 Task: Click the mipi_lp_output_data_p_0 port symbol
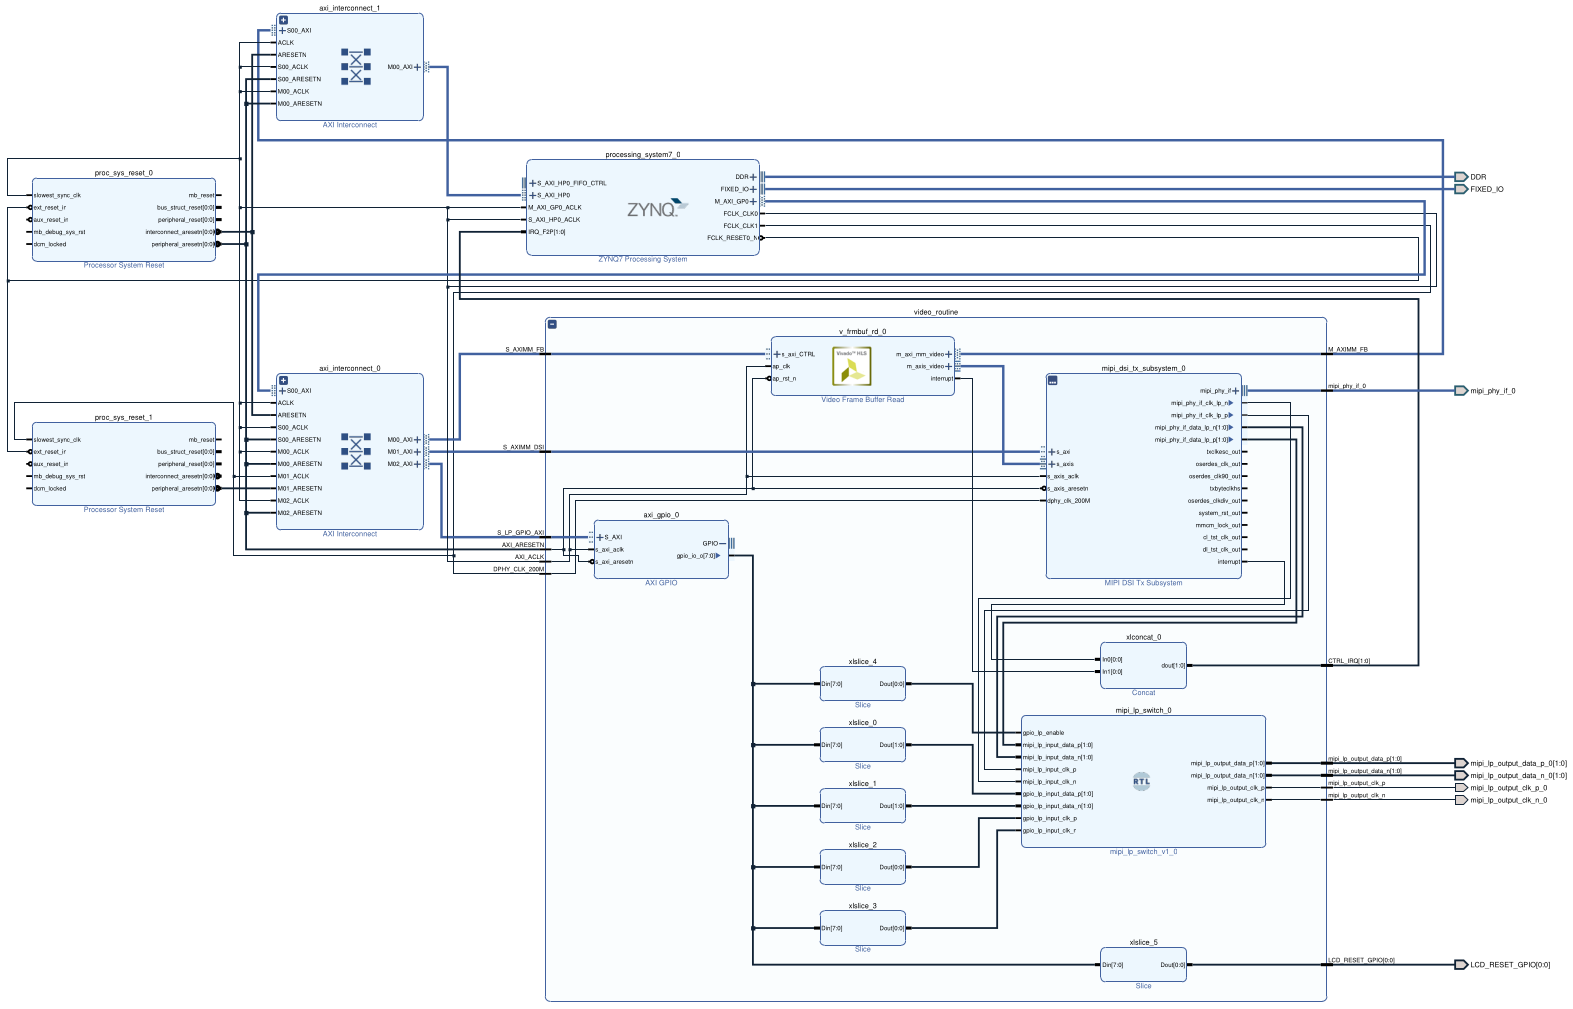(x=1460, y=763)
